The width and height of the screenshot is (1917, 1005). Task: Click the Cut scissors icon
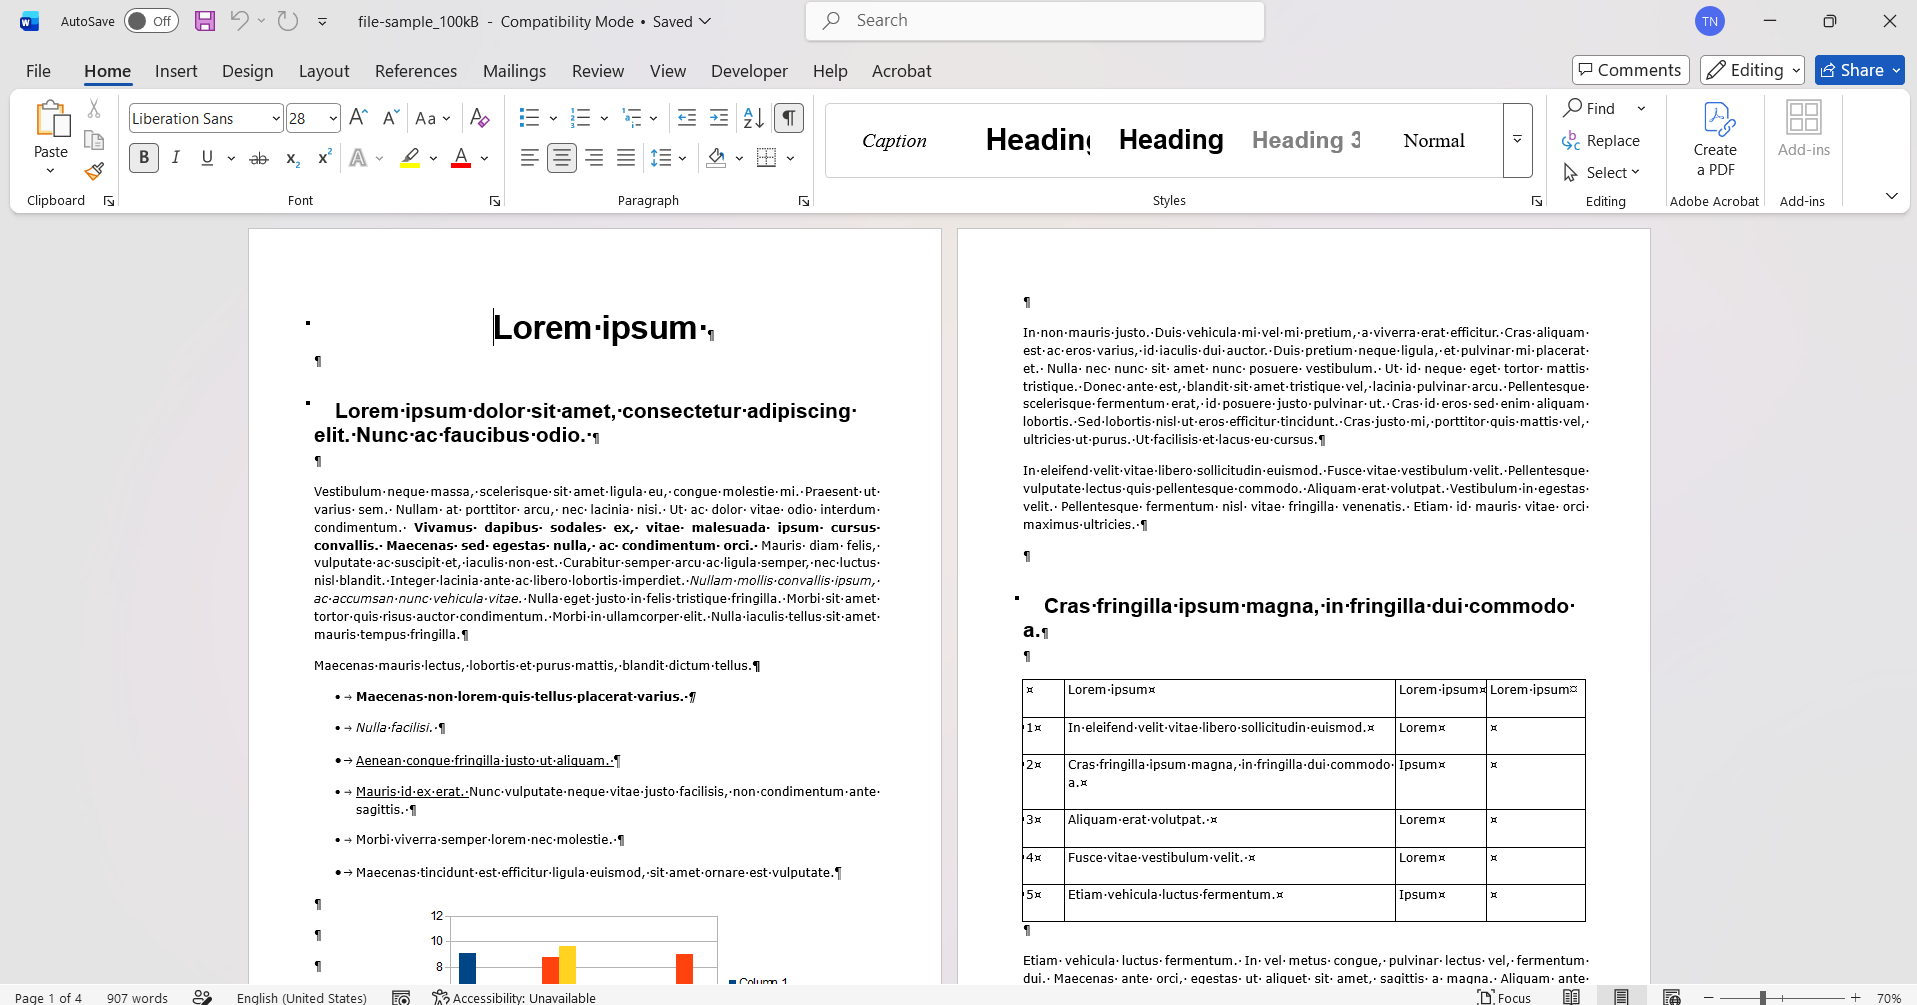coord(94,108)
